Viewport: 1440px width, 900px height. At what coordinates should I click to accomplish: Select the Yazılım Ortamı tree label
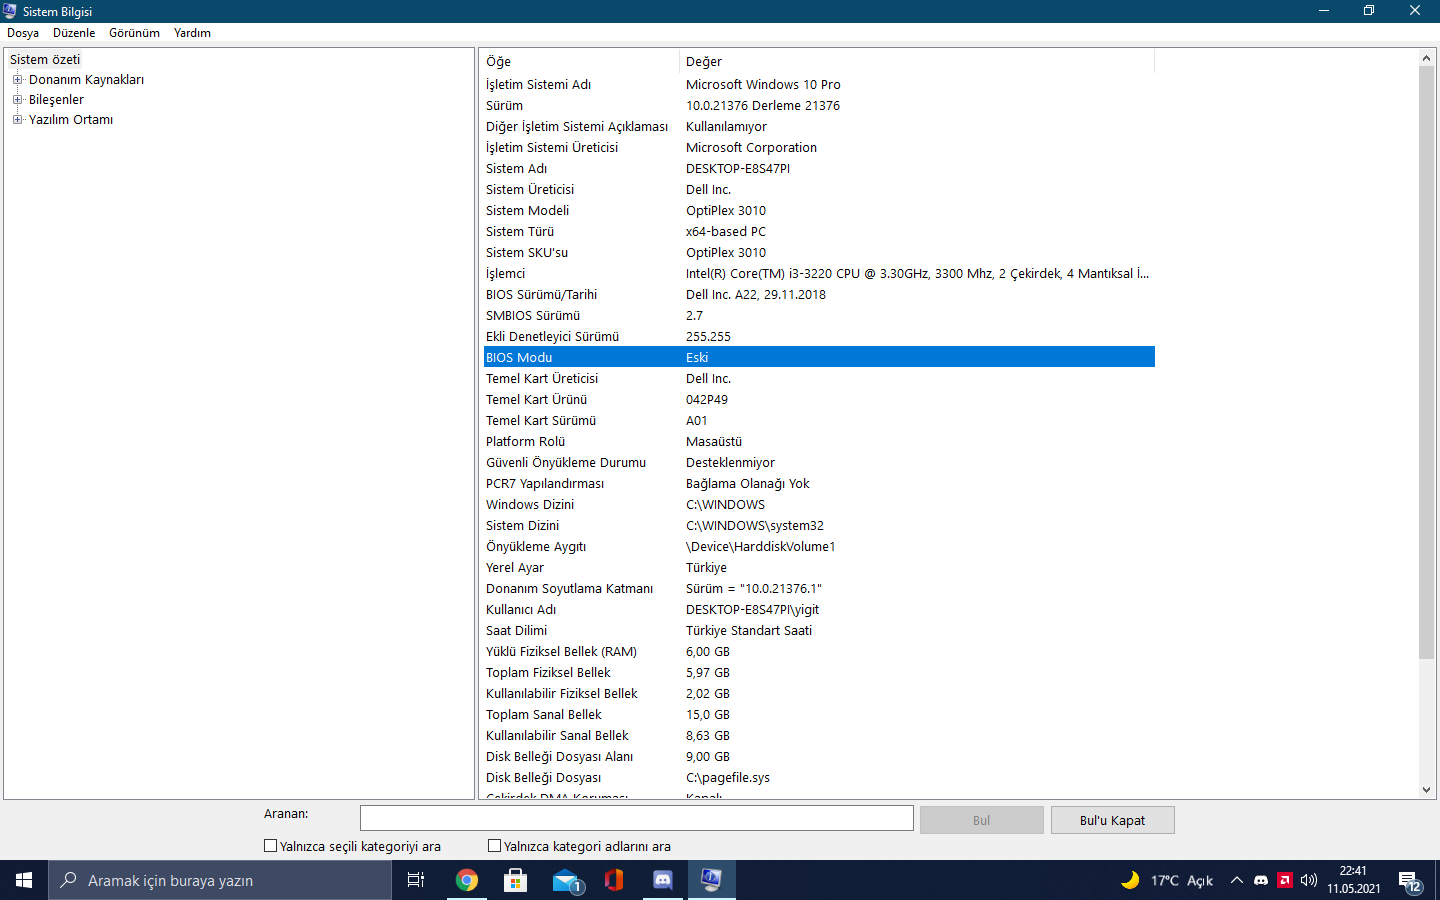(71, 120)
